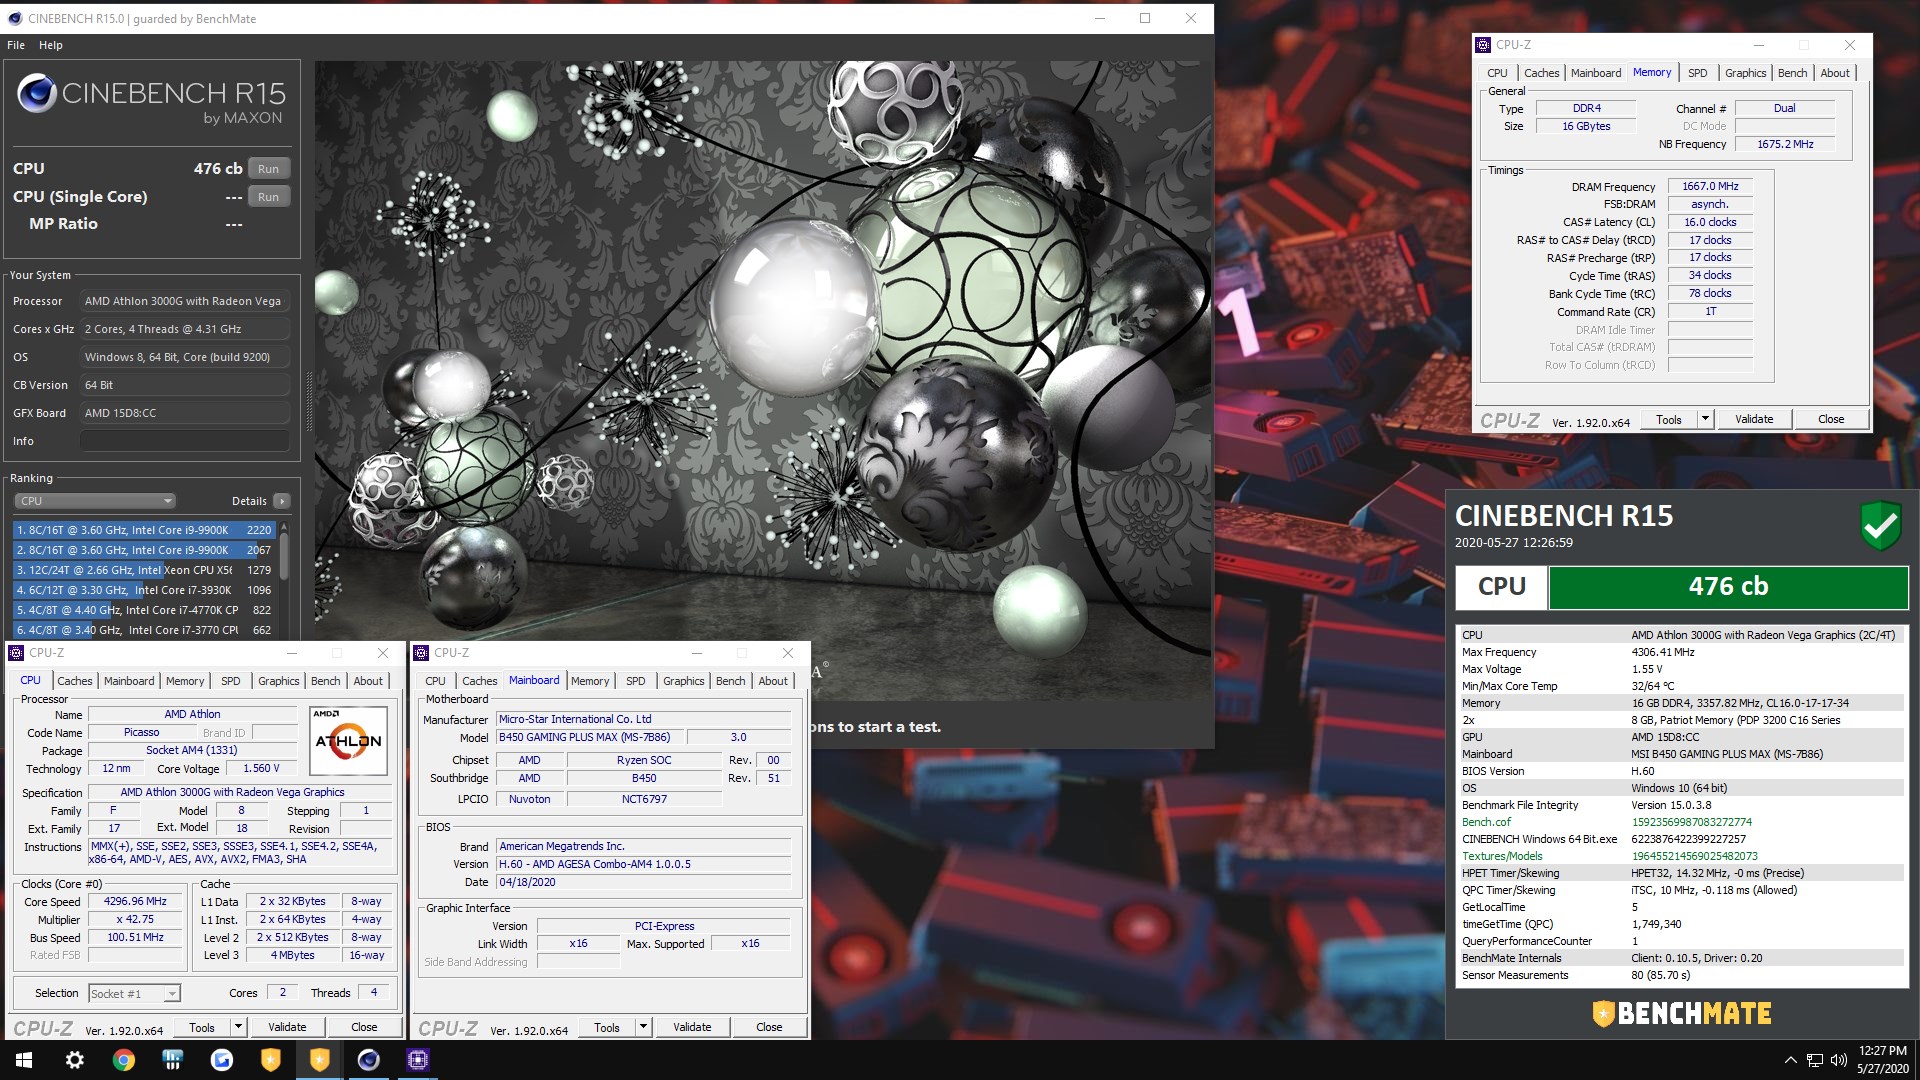Open Tools dropdown arrow in Memory CPU-Z window
The image size is (1920, 1080).
click(1705, 419)
